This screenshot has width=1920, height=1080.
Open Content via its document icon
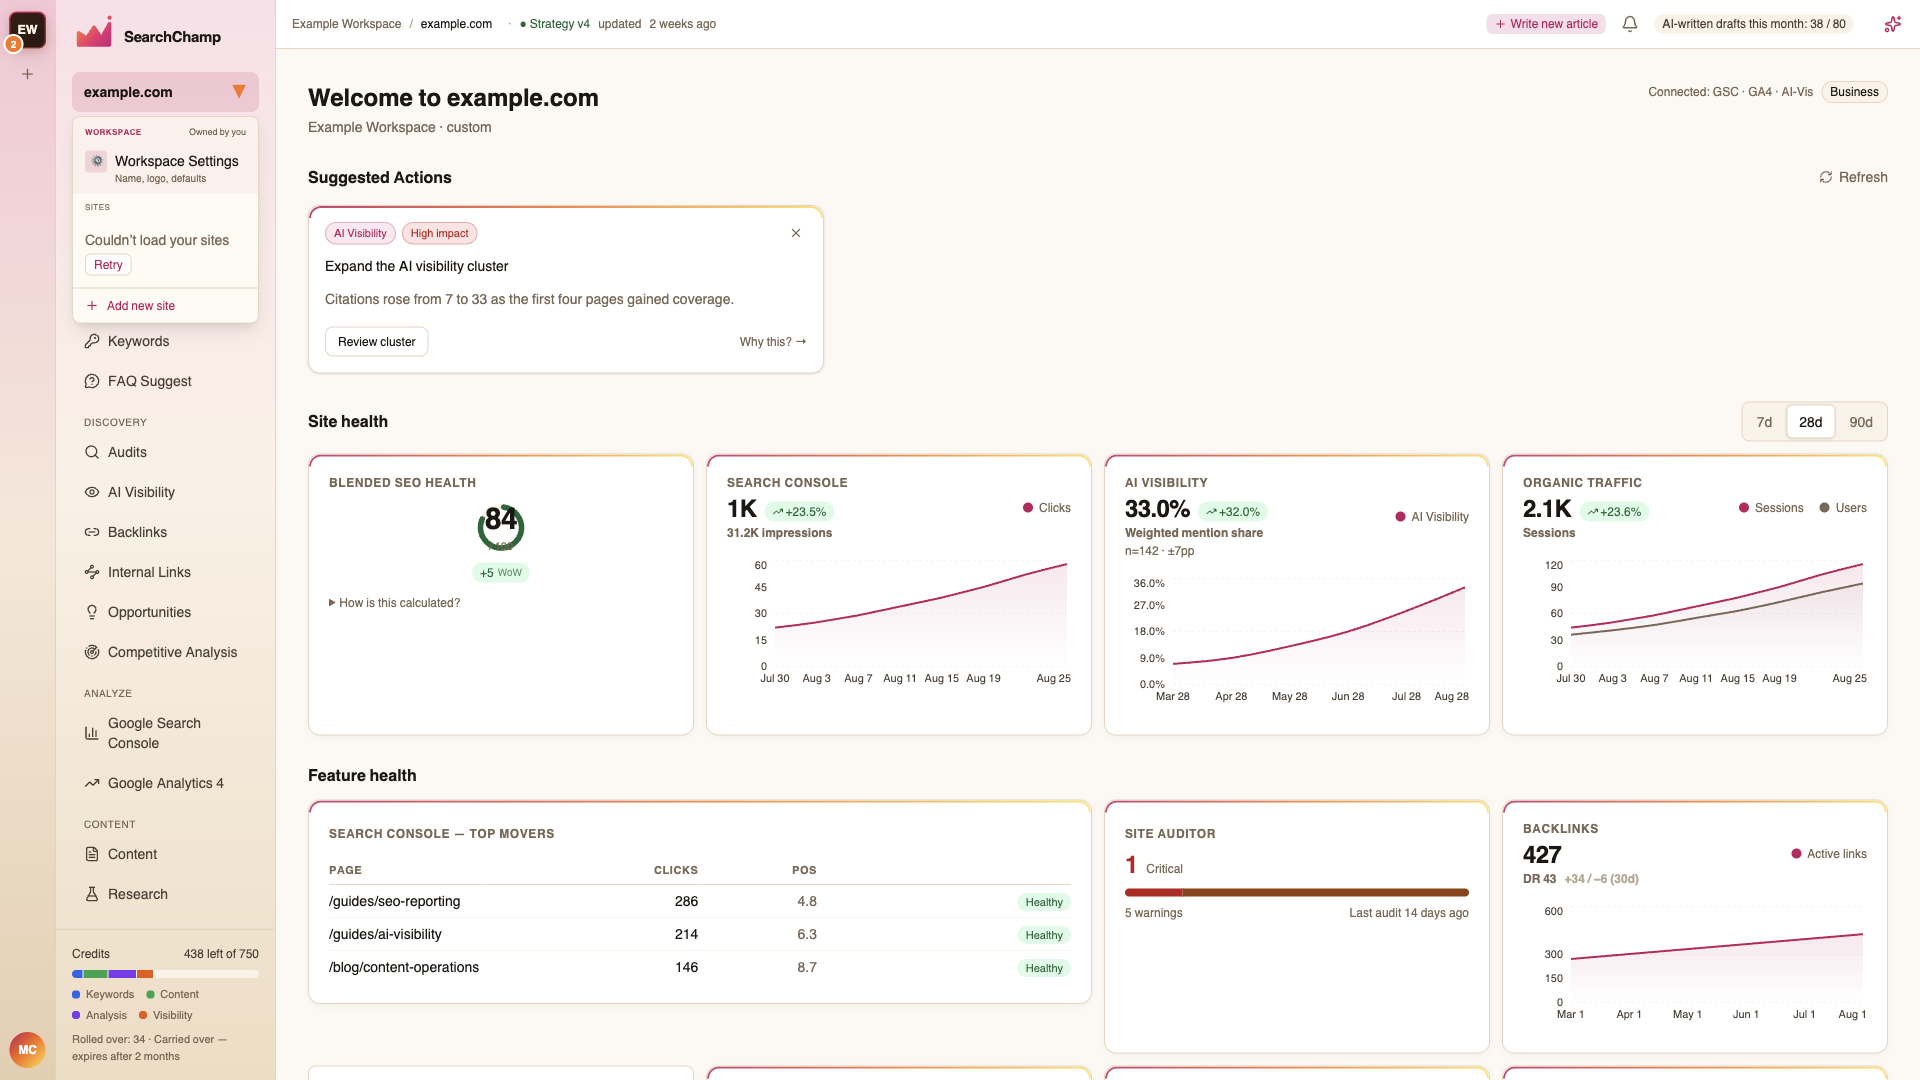click(x=92, y=854)
